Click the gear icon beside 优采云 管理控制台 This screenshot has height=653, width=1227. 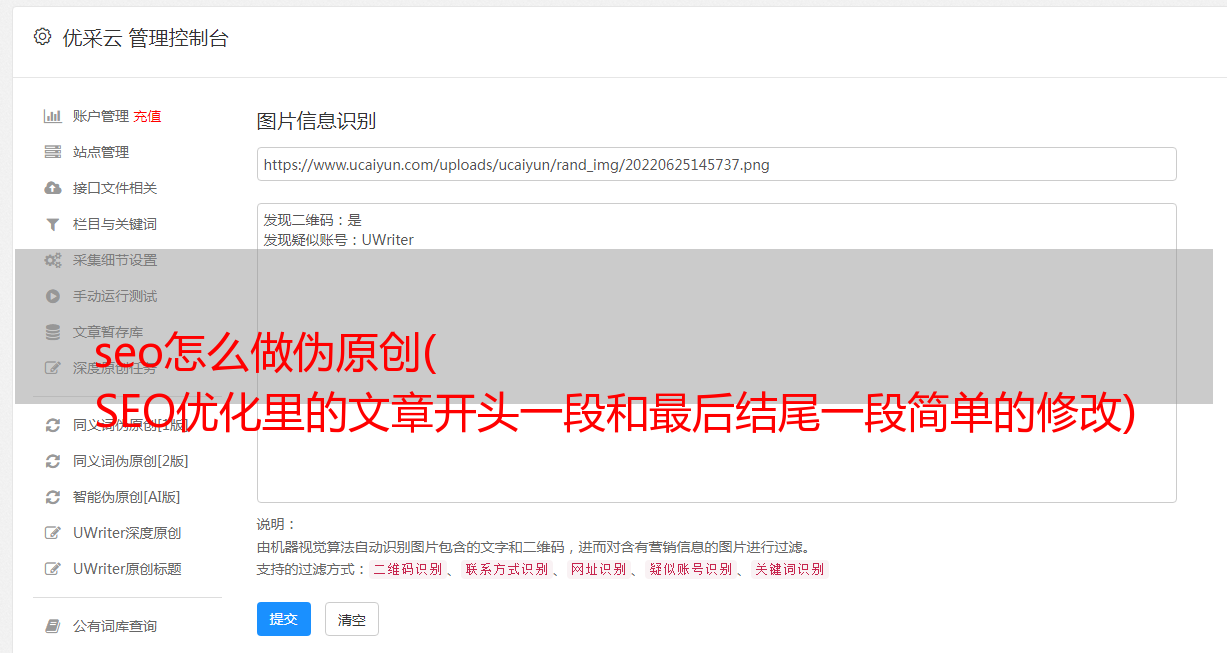pos(42,37)
